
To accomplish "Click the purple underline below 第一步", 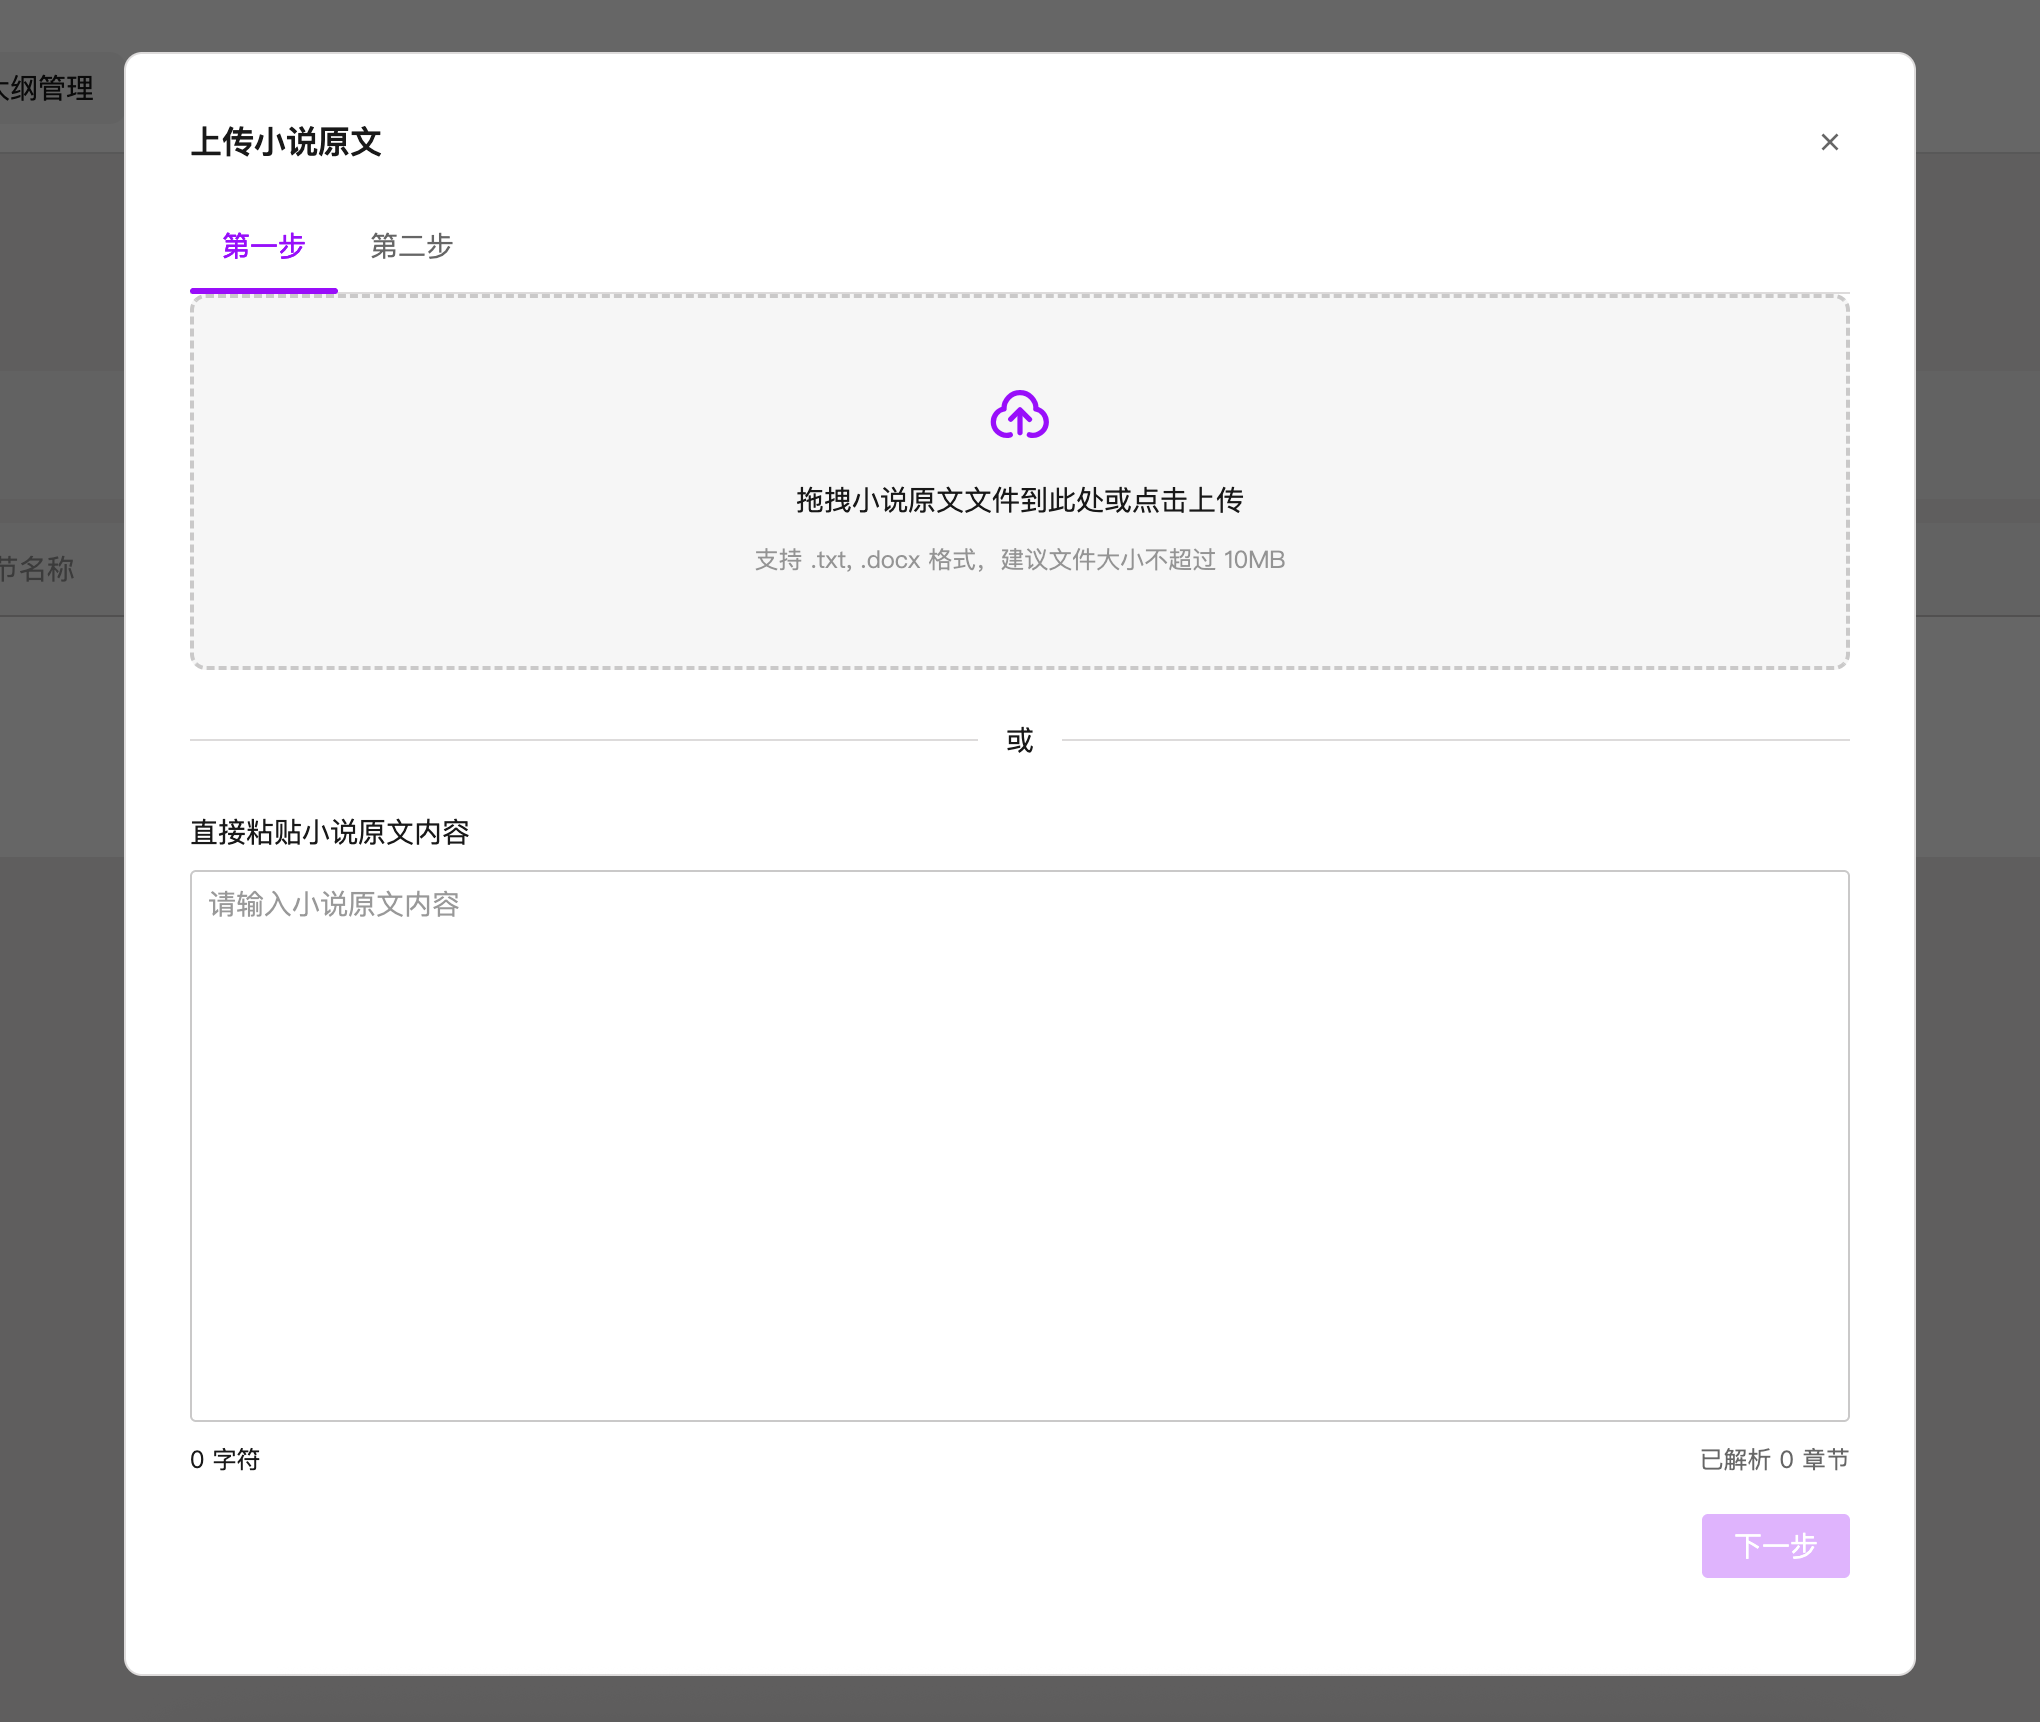I will (263, 290).
